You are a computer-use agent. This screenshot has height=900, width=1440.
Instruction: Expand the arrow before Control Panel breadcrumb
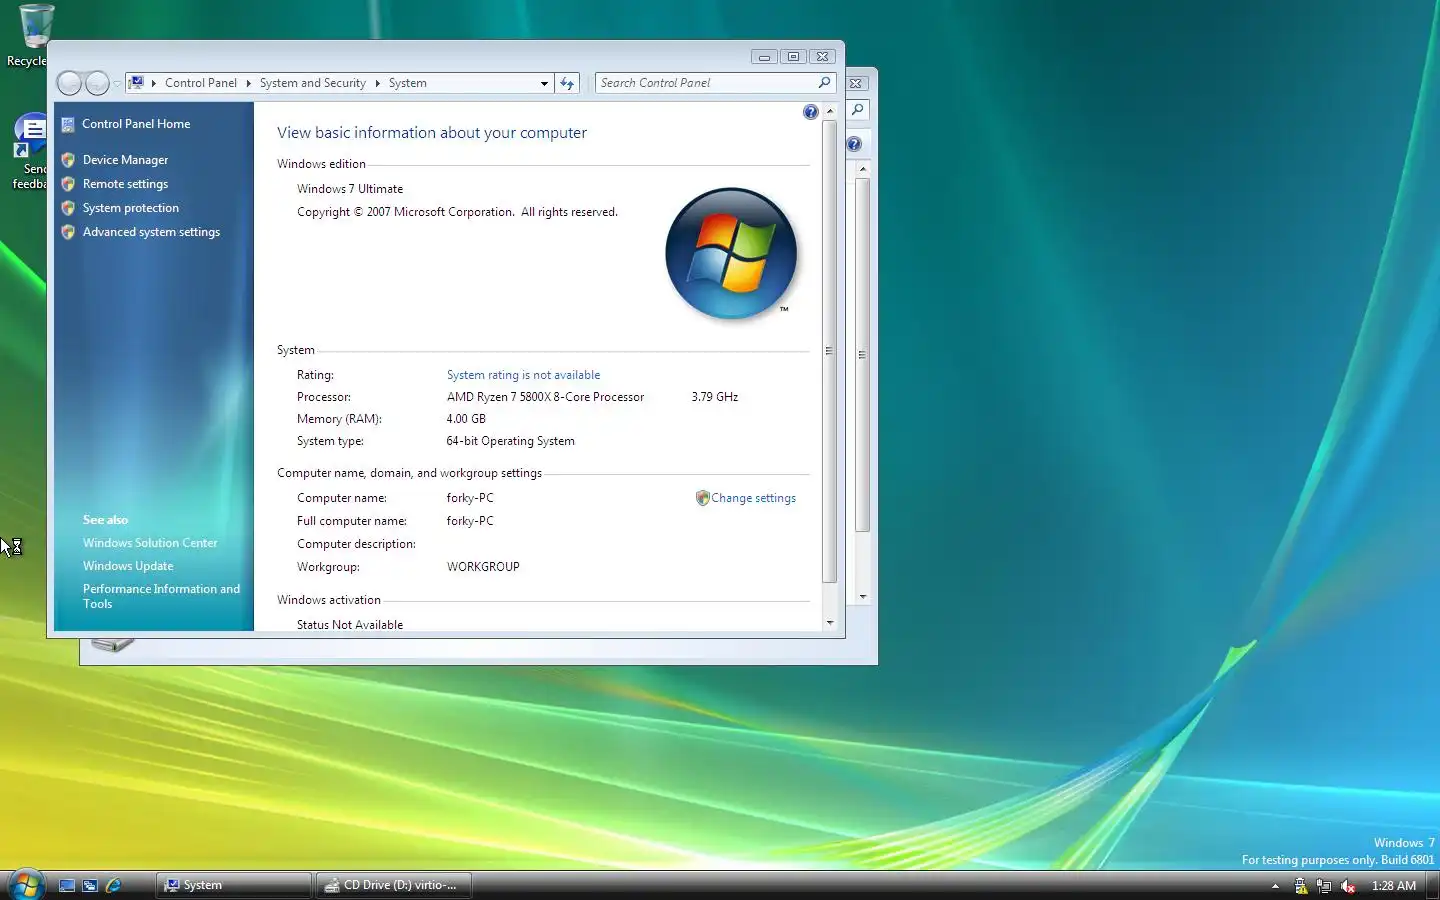(x=153, y=83)
